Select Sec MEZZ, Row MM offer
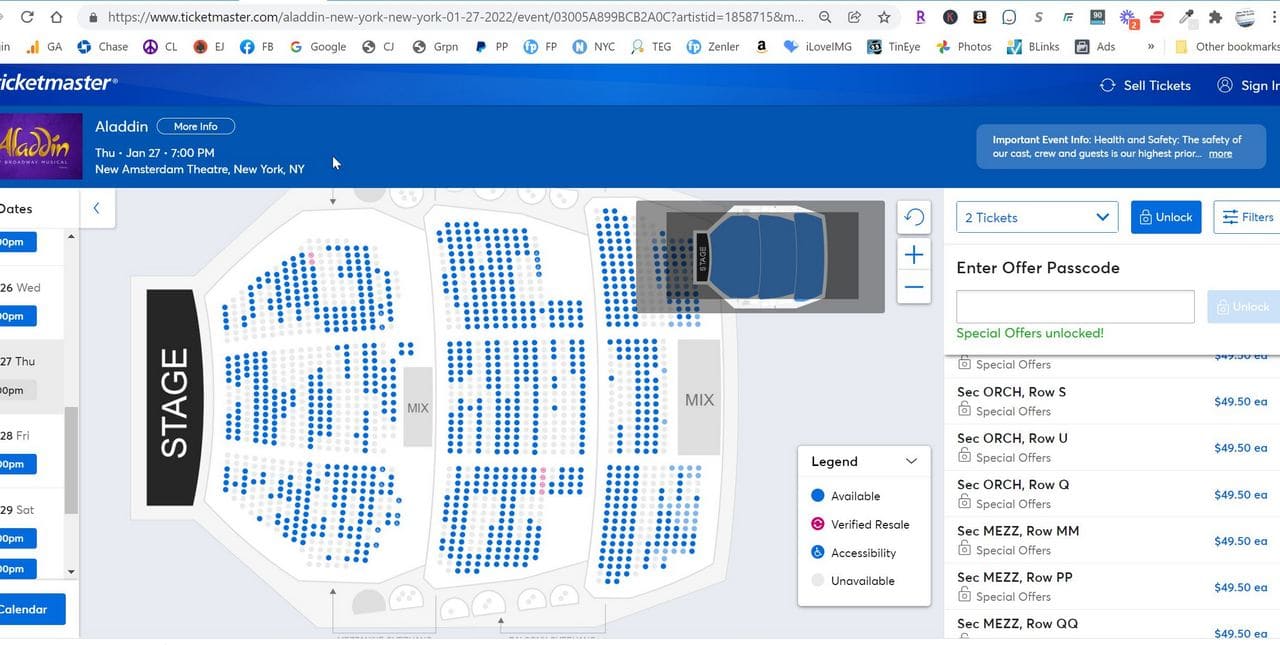Screen dimensions: 1280x645 [x=1112, y=540]
